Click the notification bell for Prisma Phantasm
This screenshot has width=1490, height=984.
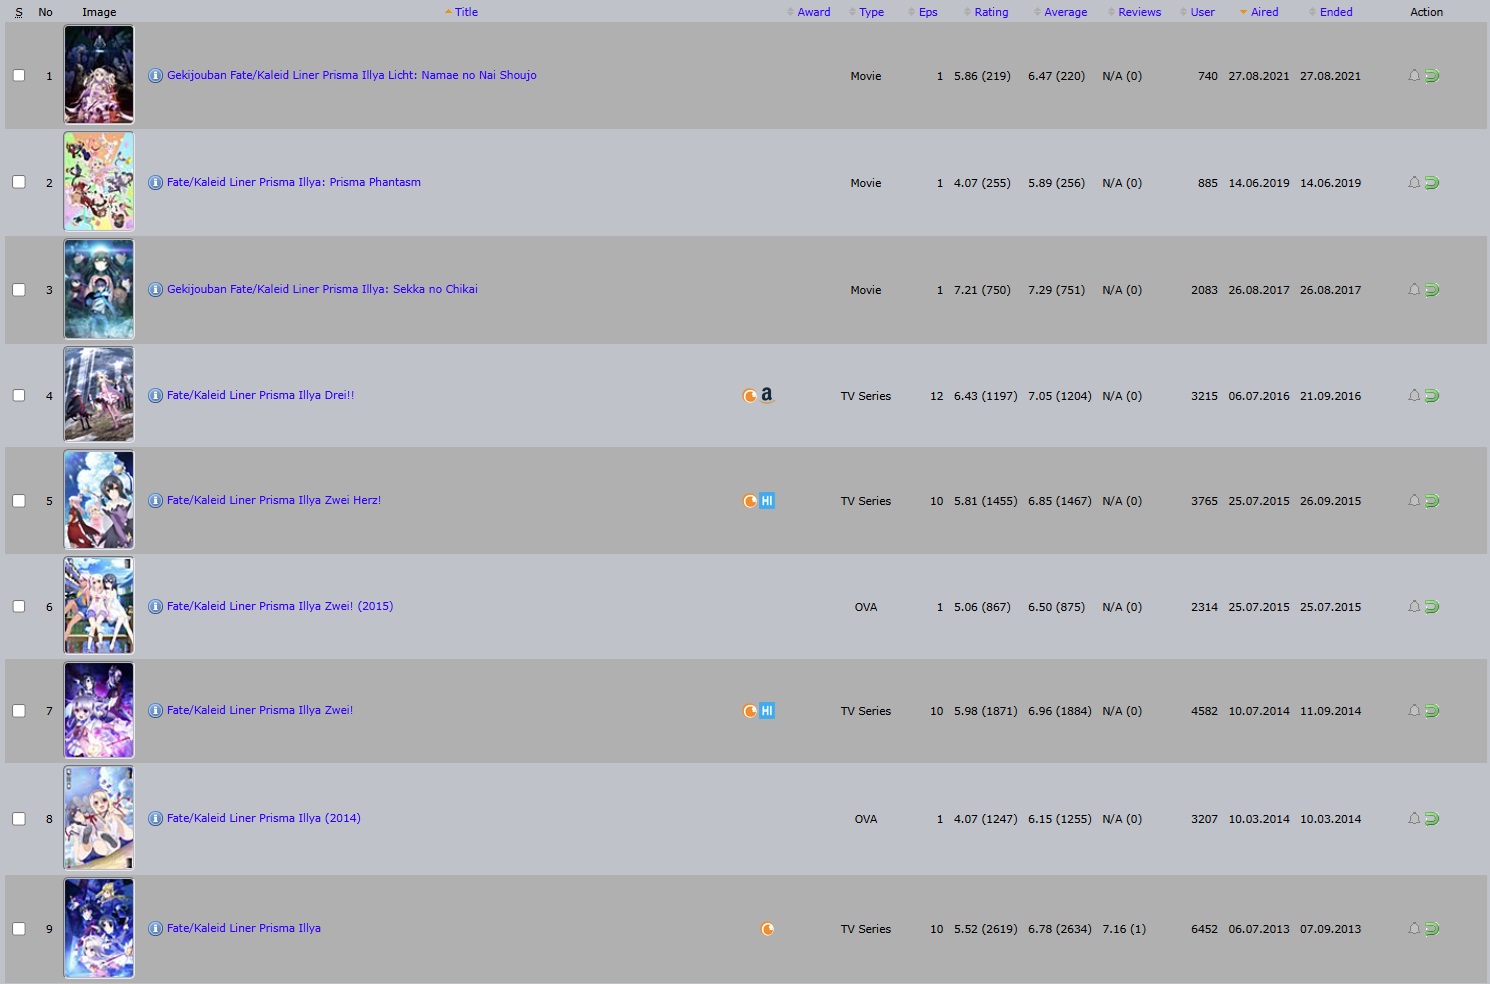1414,183
